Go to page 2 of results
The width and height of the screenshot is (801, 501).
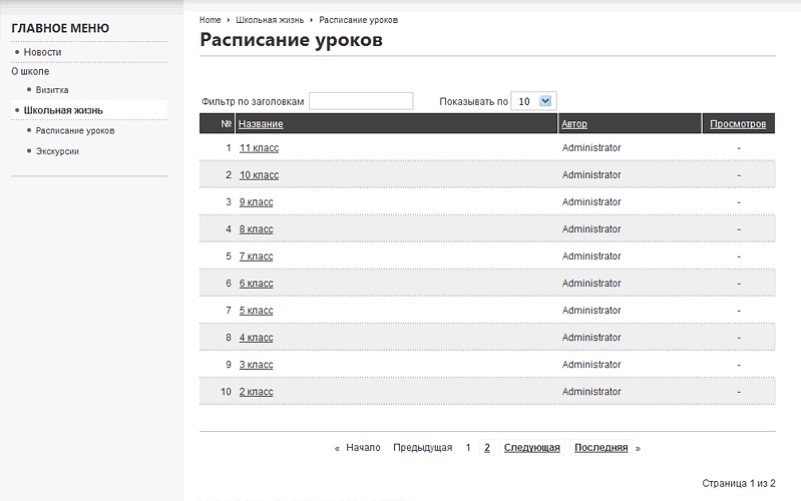pos(487,448)
